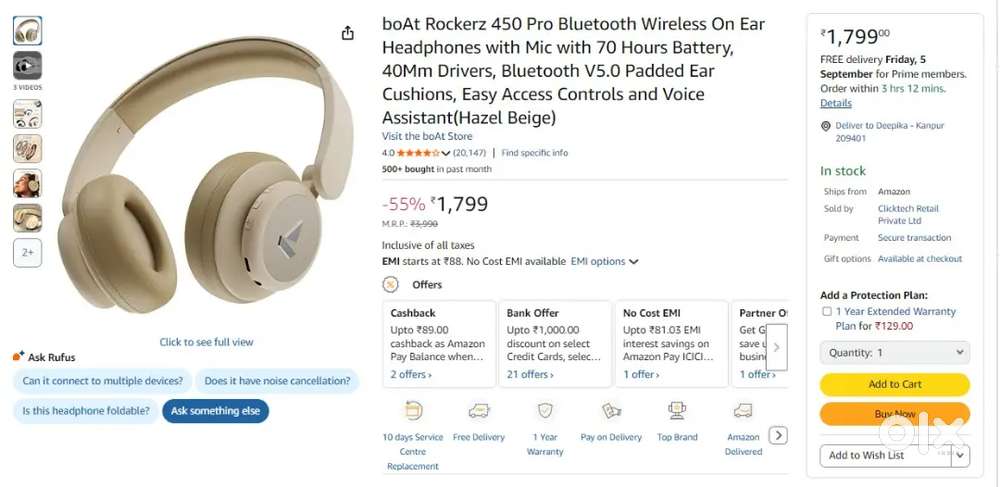
Task: Click the Free Delivery truck icon
Action: tap(479, 410)
